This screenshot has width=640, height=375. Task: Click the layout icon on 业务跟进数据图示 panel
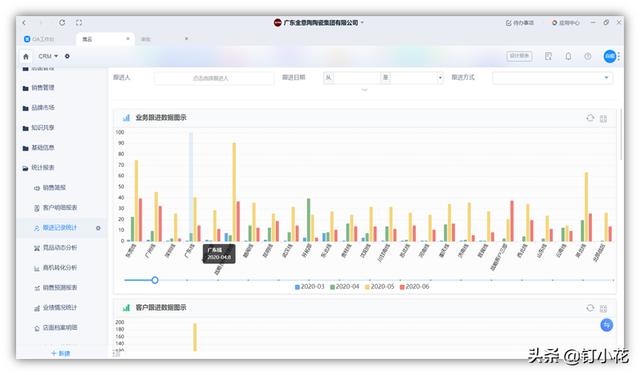click(604, 118)
